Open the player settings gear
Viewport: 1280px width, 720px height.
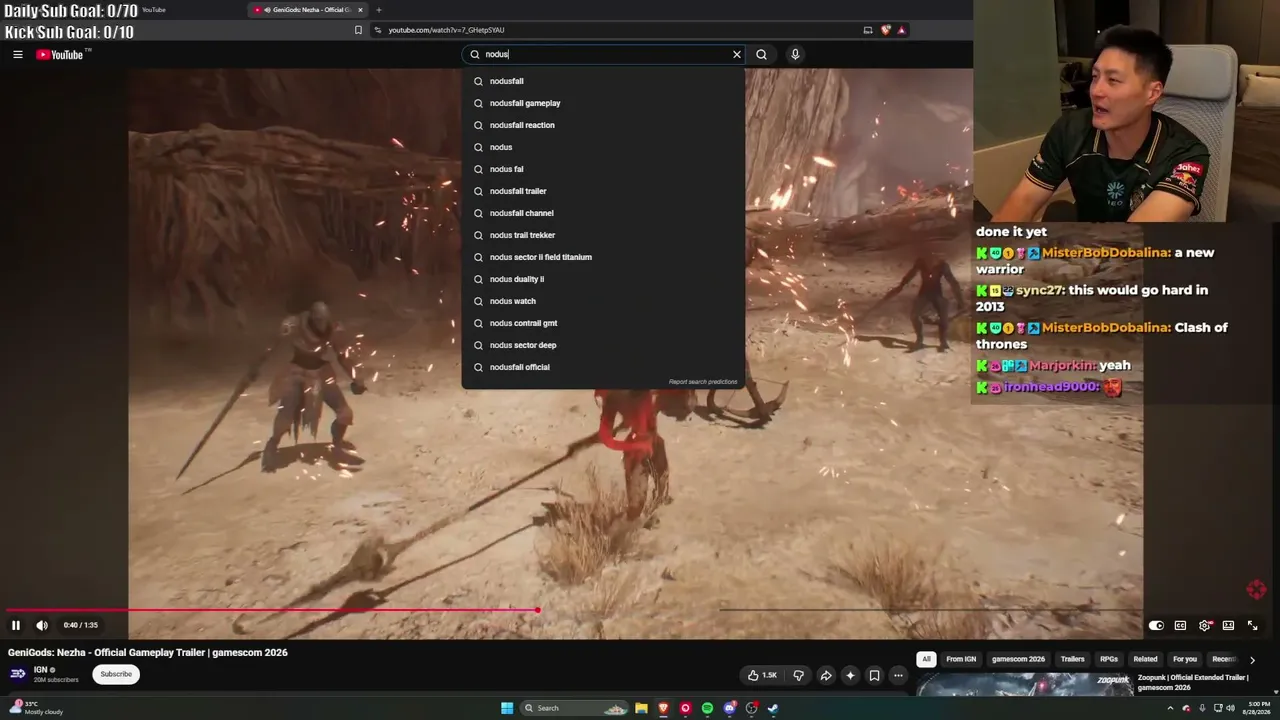click(1205, 626)
